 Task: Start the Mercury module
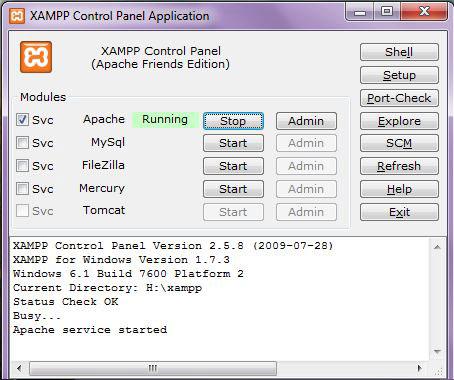coord(233,189)
